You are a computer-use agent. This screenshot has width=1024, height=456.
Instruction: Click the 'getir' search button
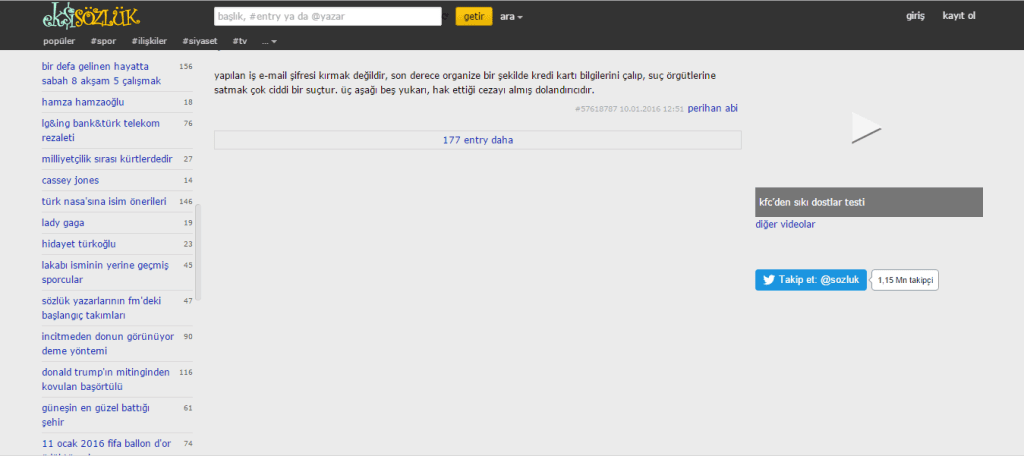pyautogui.click(x=473, y=17)
